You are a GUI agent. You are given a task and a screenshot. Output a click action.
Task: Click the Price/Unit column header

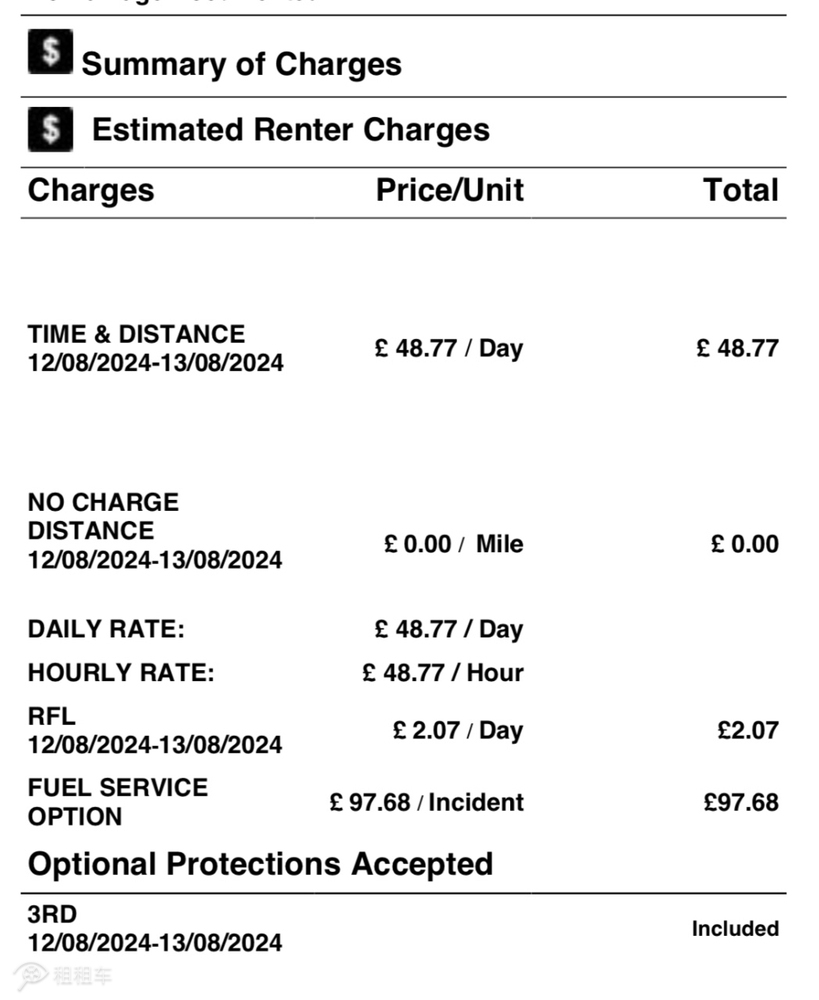[x=450, y=190]
